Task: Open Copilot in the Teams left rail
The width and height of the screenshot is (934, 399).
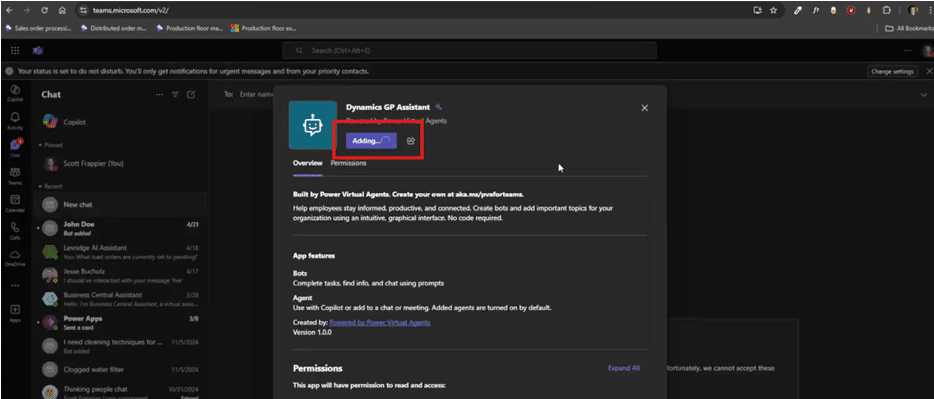Action: click(x=15, y=92)
